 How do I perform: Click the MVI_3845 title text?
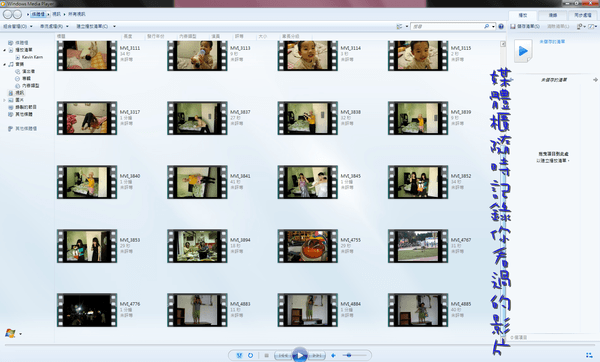click(351, 176)
